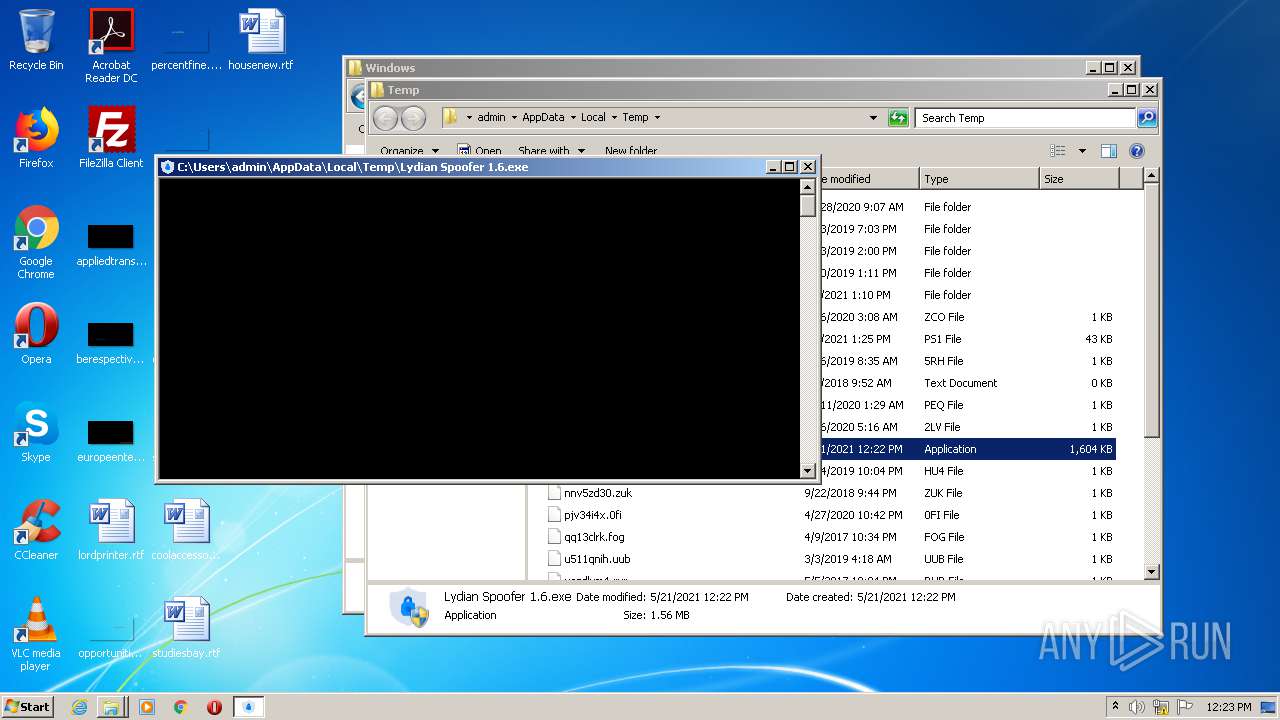Expand the address bar history dropdown
This screenshot has width=1280, height=720.
click(x=873, y=118)
